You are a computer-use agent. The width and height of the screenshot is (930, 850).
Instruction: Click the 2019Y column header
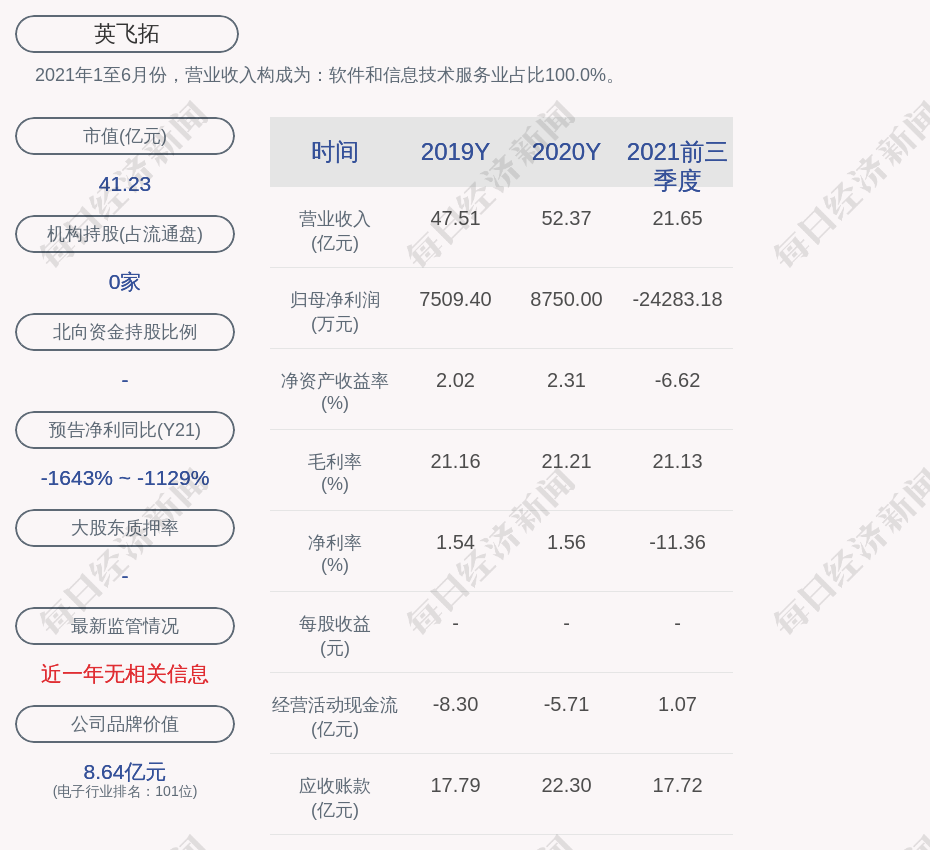456,152
